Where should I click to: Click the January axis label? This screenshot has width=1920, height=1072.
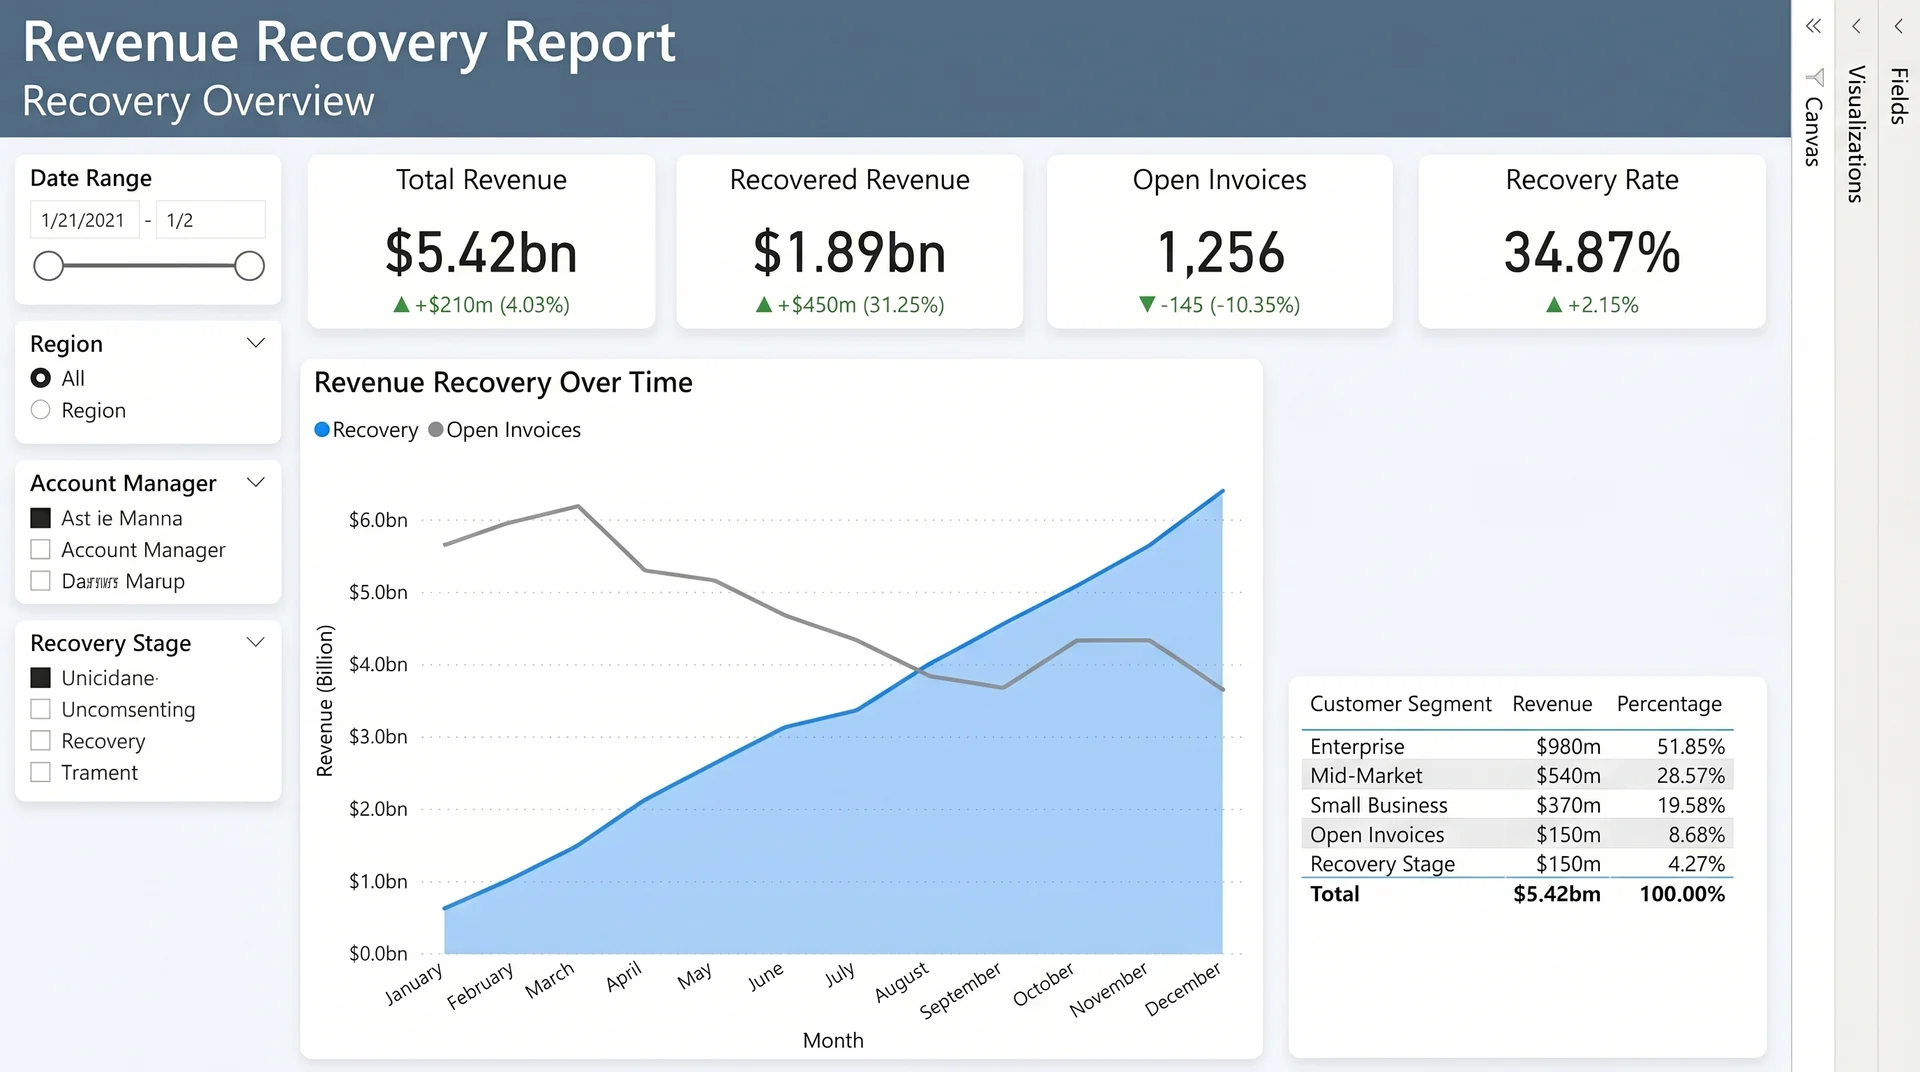point(414,983)
